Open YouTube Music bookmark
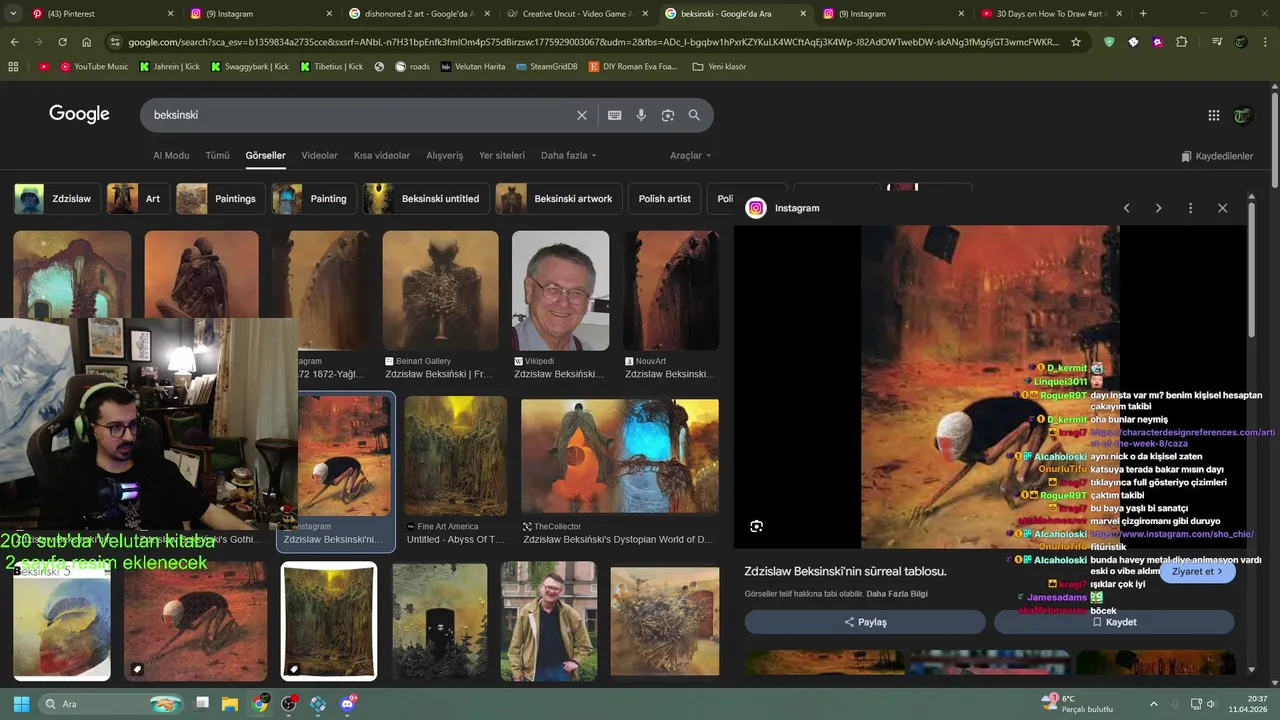 click(x=94, y=66)
